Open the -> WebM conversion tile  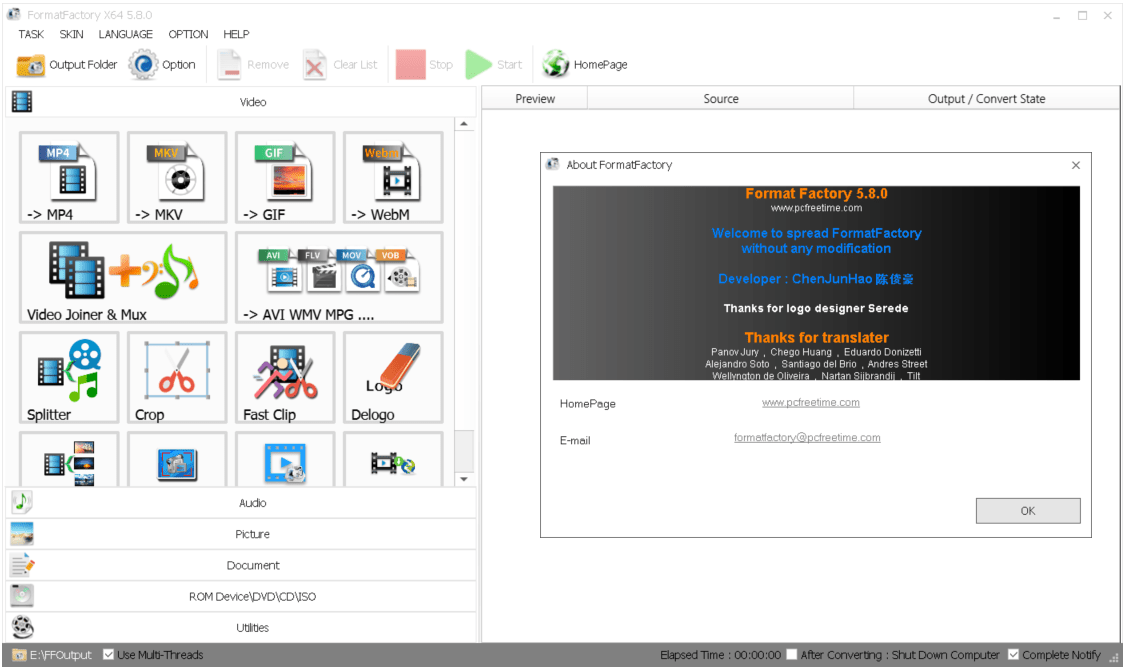[393, 177]
